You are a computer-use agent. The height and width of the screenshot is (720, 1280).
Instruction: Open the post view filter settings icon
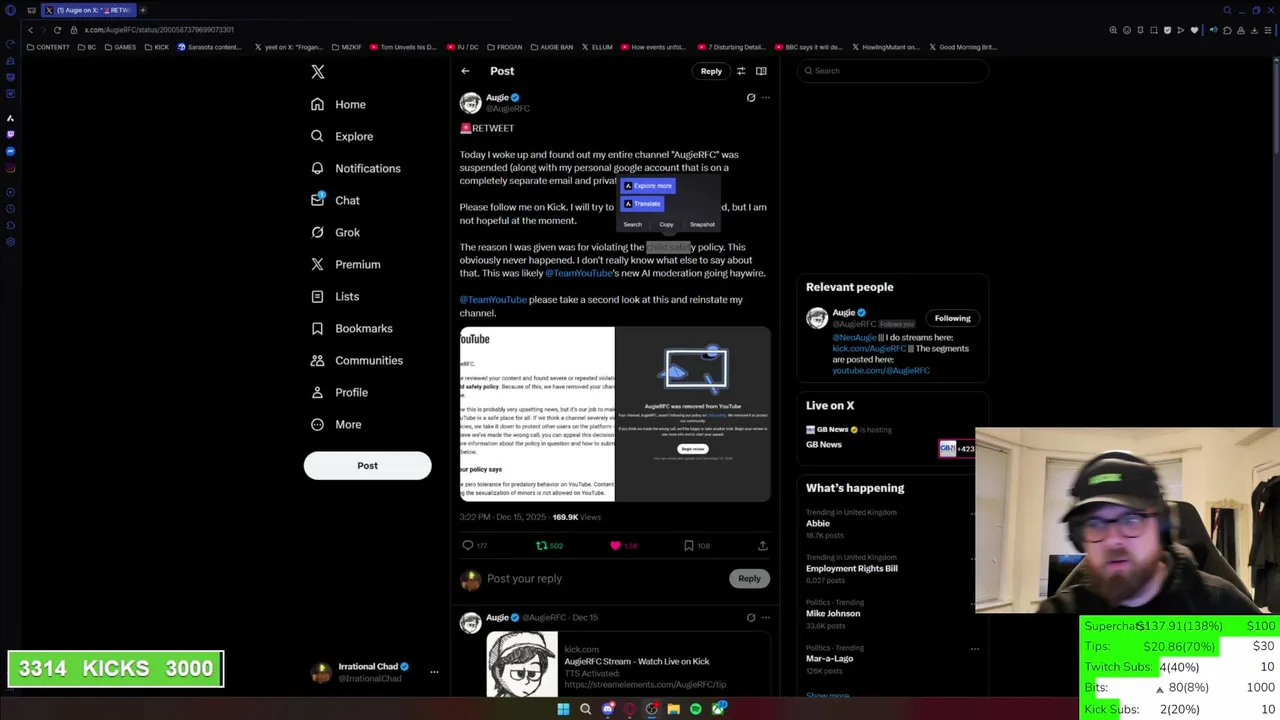[x=741, y=71]
